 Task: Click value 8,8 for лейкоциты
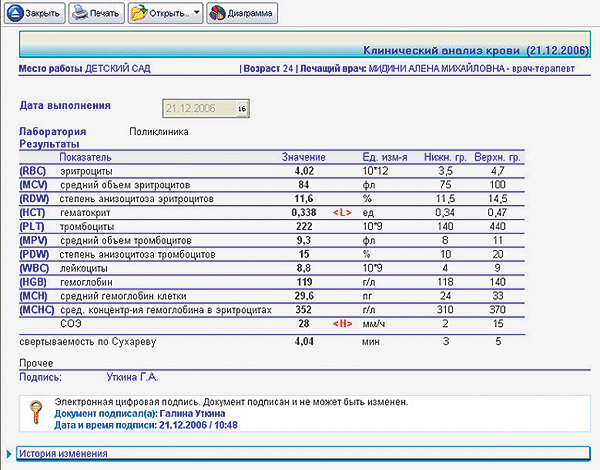click(304, 268)
